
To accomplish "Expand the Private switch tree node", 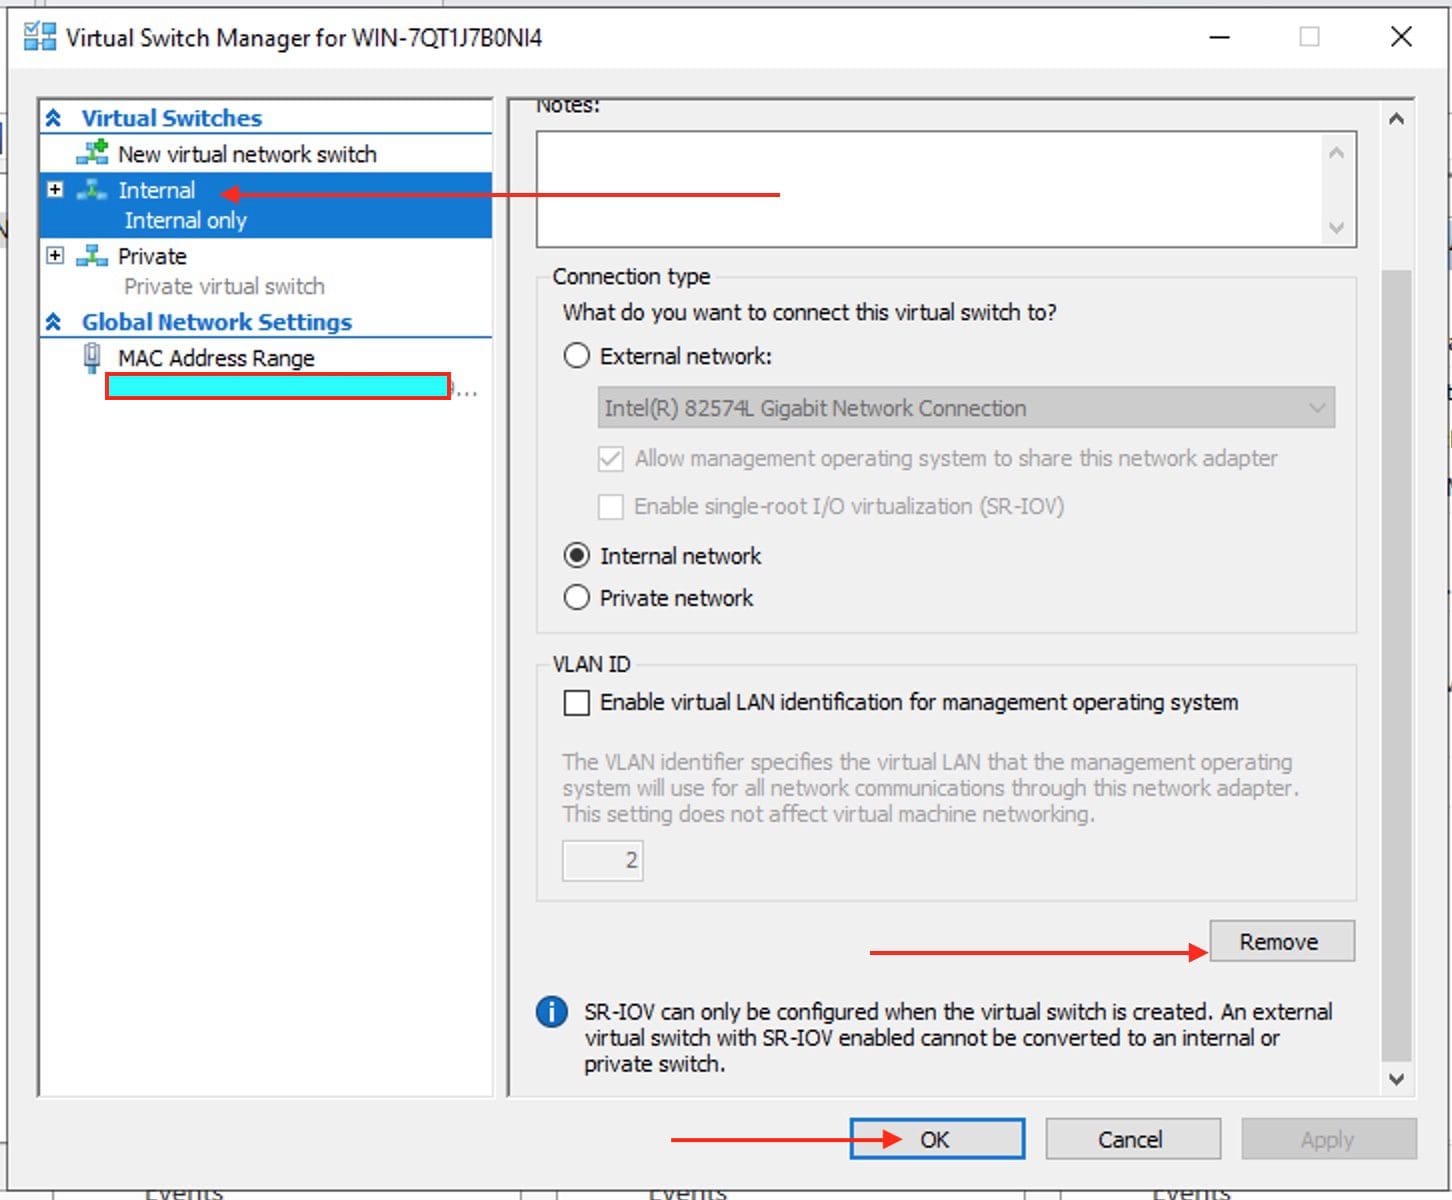I will [x=55, y=255].
